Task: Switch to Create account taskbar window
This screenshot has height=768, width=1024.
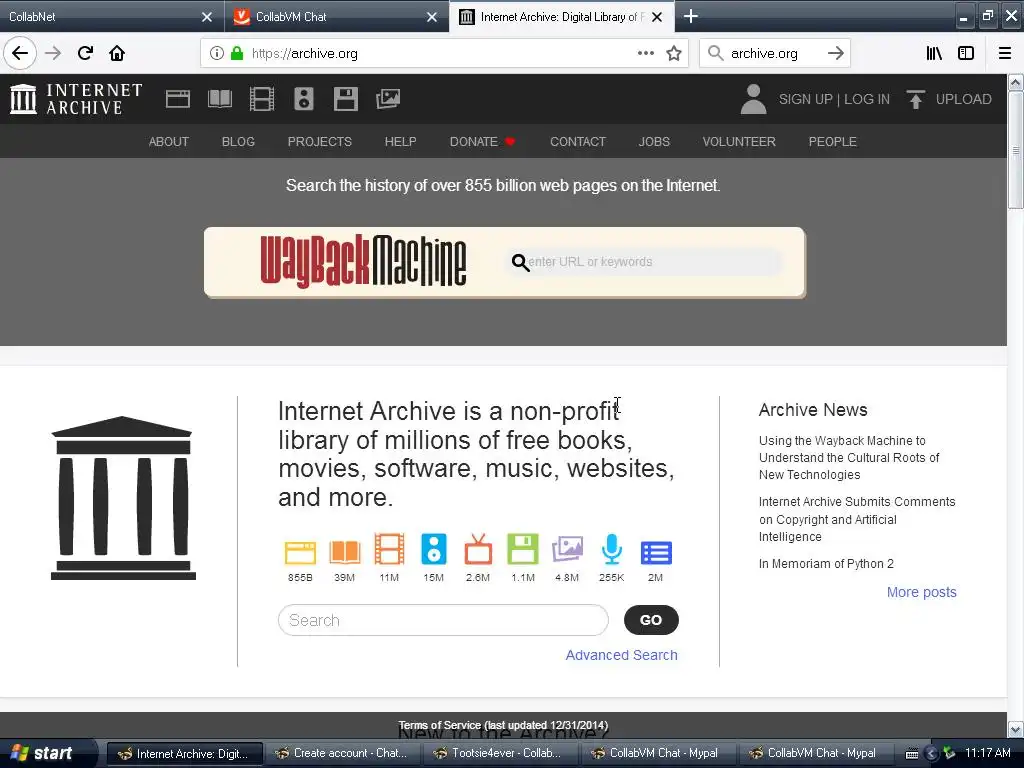Action: [341, 753]
